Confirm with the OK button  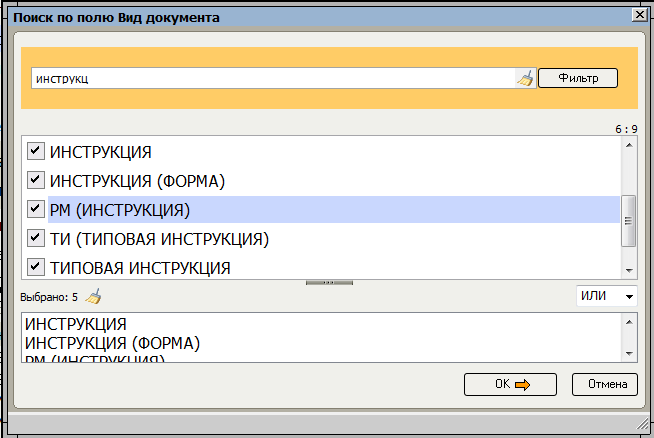pyautogui.click(x=510, y=384)
